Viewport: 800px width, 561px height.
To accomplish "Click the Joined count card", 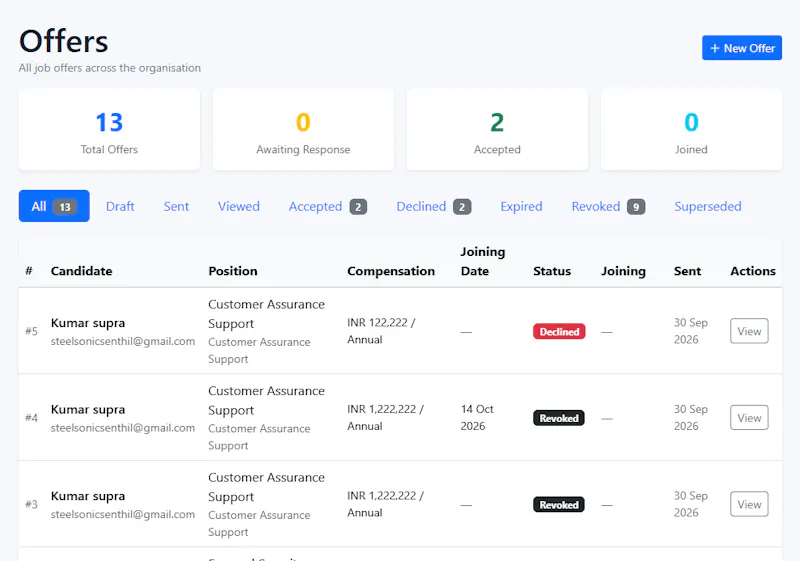I will tap(691, 130).
